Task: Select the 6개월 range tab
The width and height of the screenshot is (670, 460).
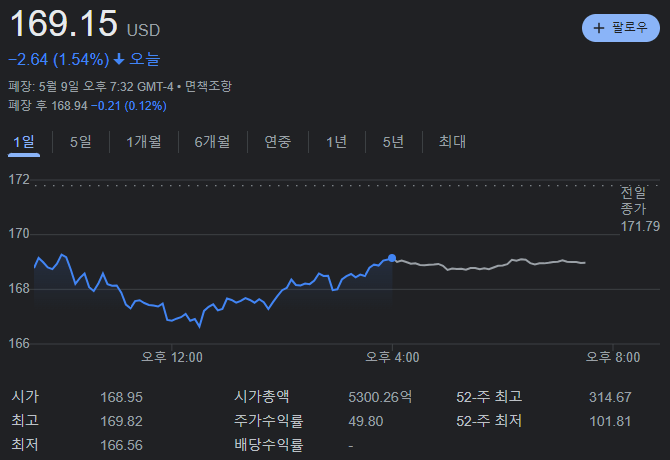Action: pyautogui.click(x=212, y=142)
